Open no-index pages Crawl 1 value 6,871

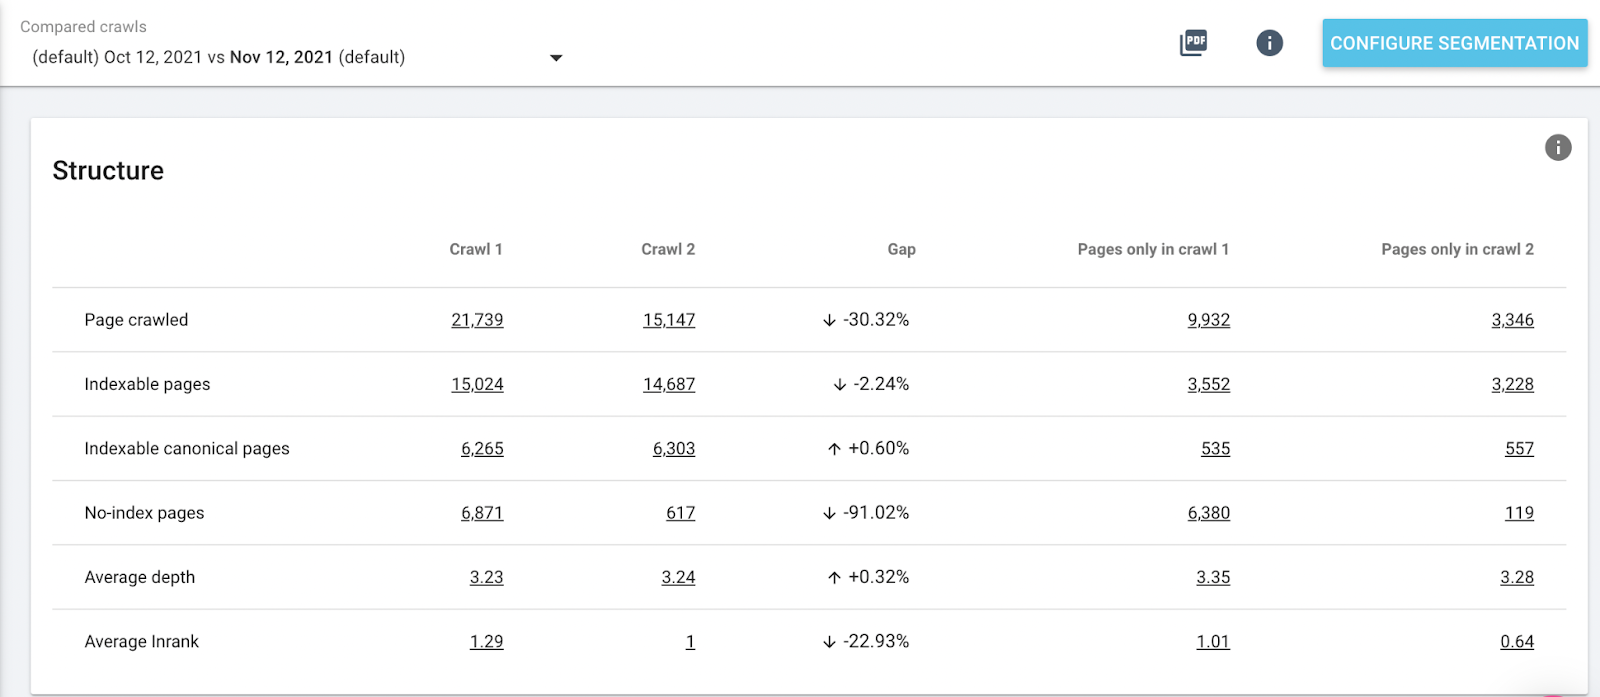click(x=482, y=513)
